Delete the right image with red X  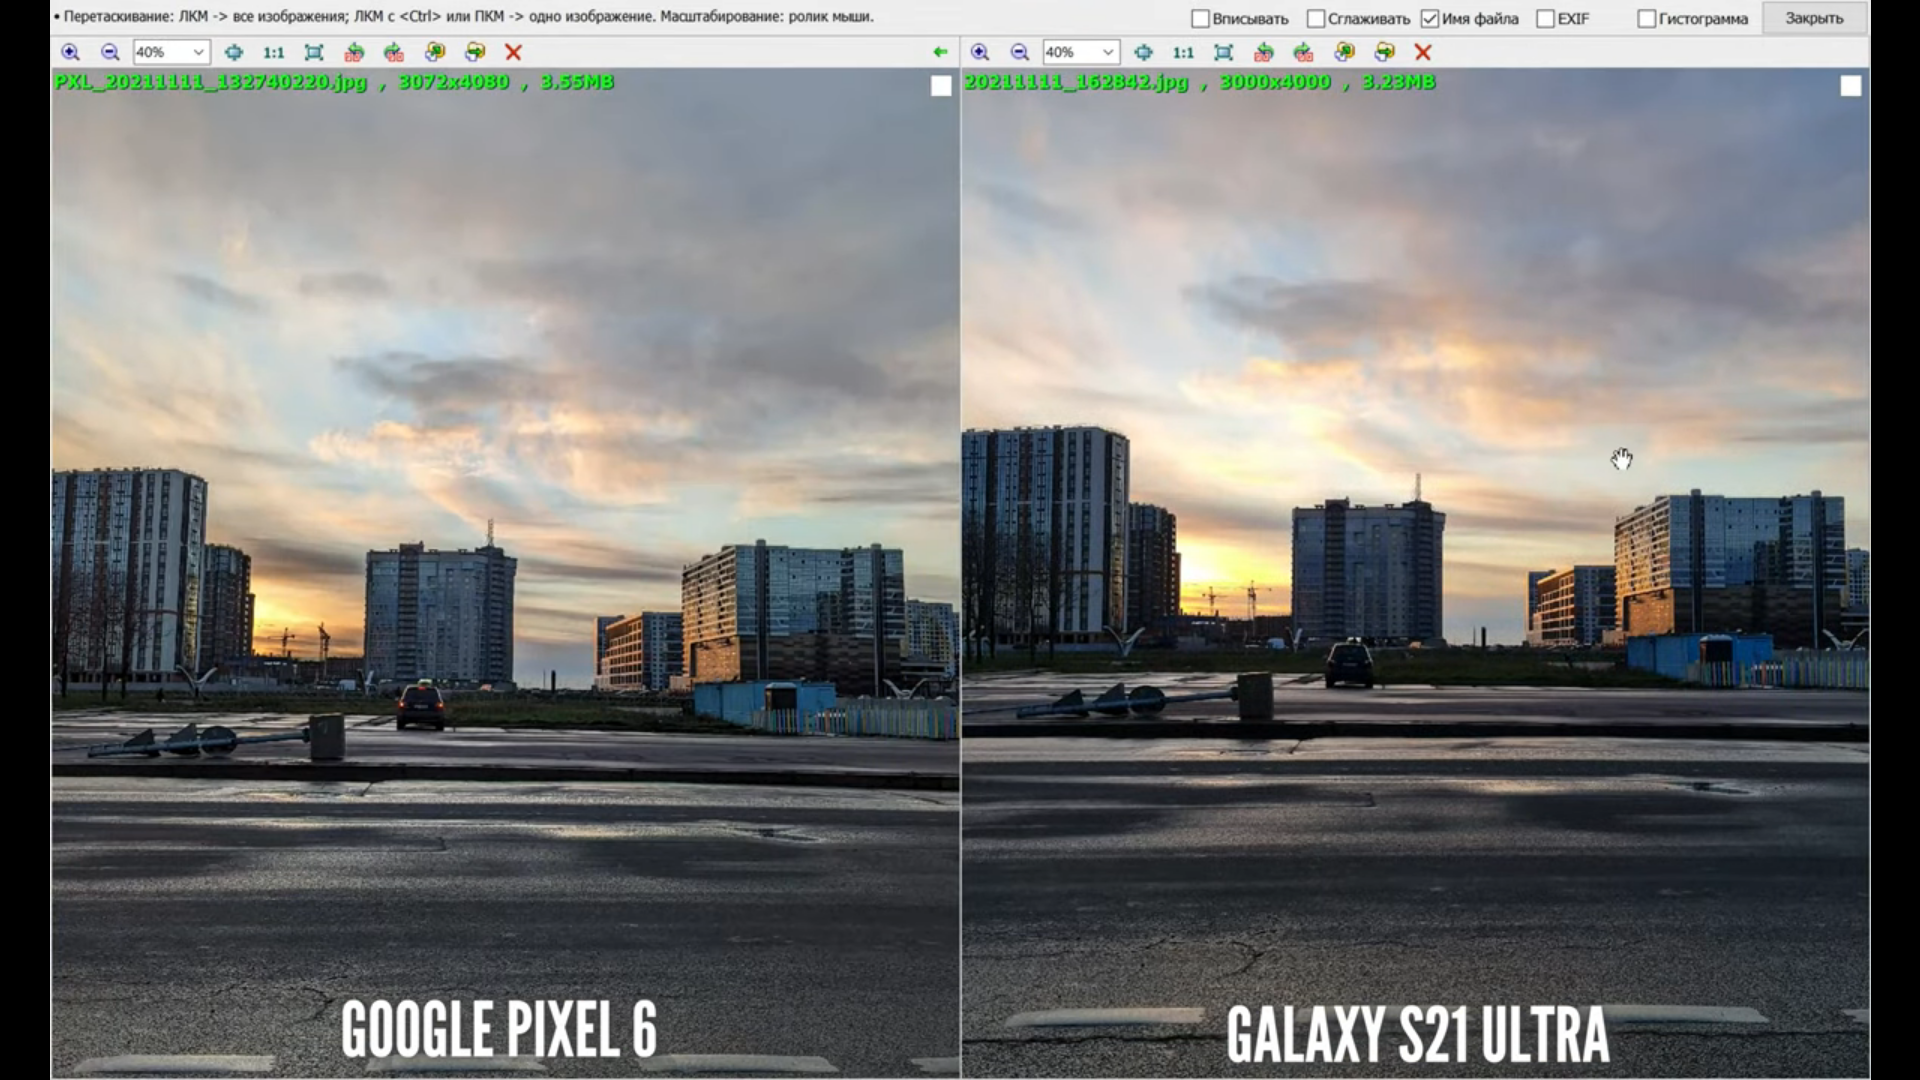[1423, 52]
